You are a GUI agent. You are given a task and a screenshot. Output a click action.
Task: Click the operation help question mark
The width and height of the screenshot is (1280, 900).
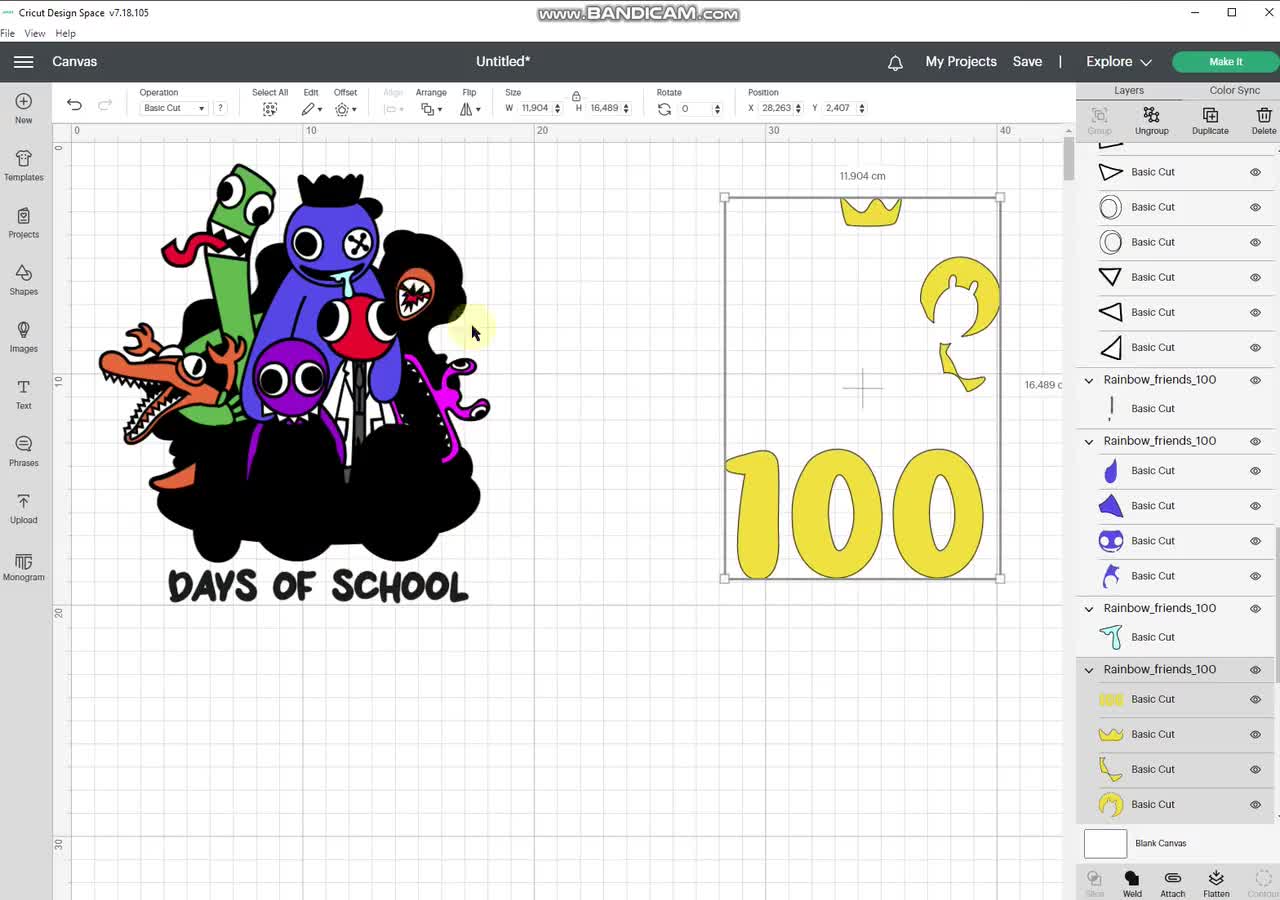point(220,108)
